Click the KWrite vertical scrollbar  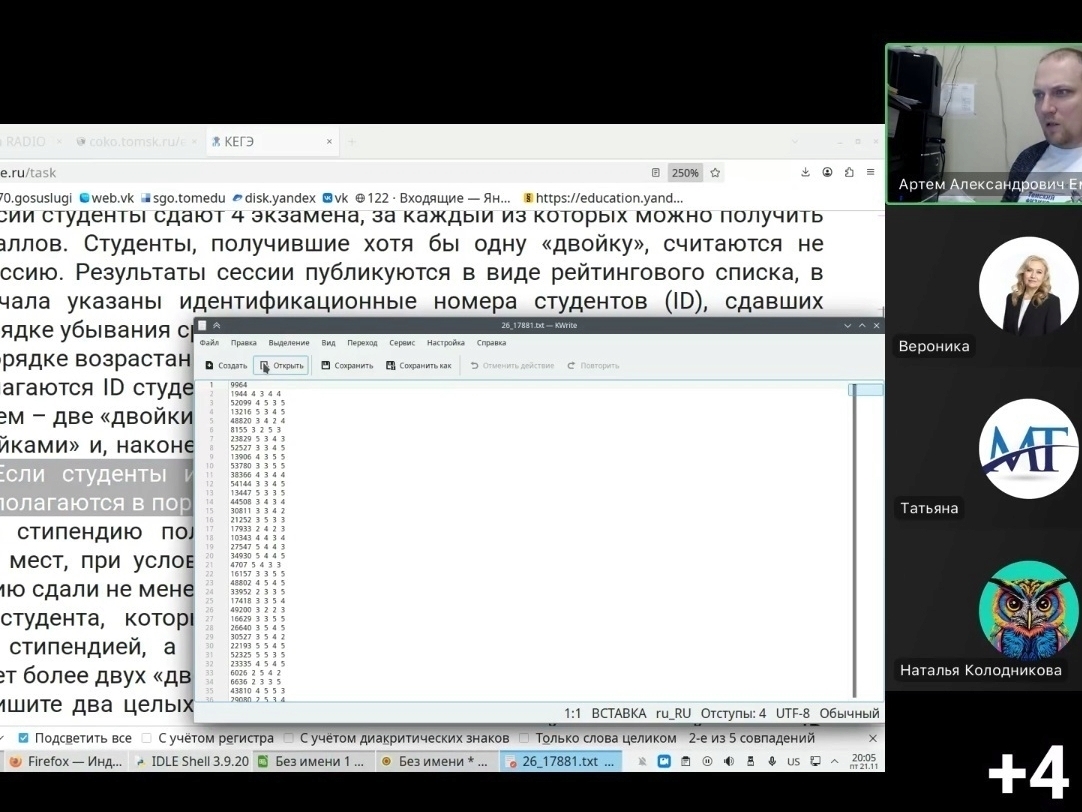(x=854, y=540)
